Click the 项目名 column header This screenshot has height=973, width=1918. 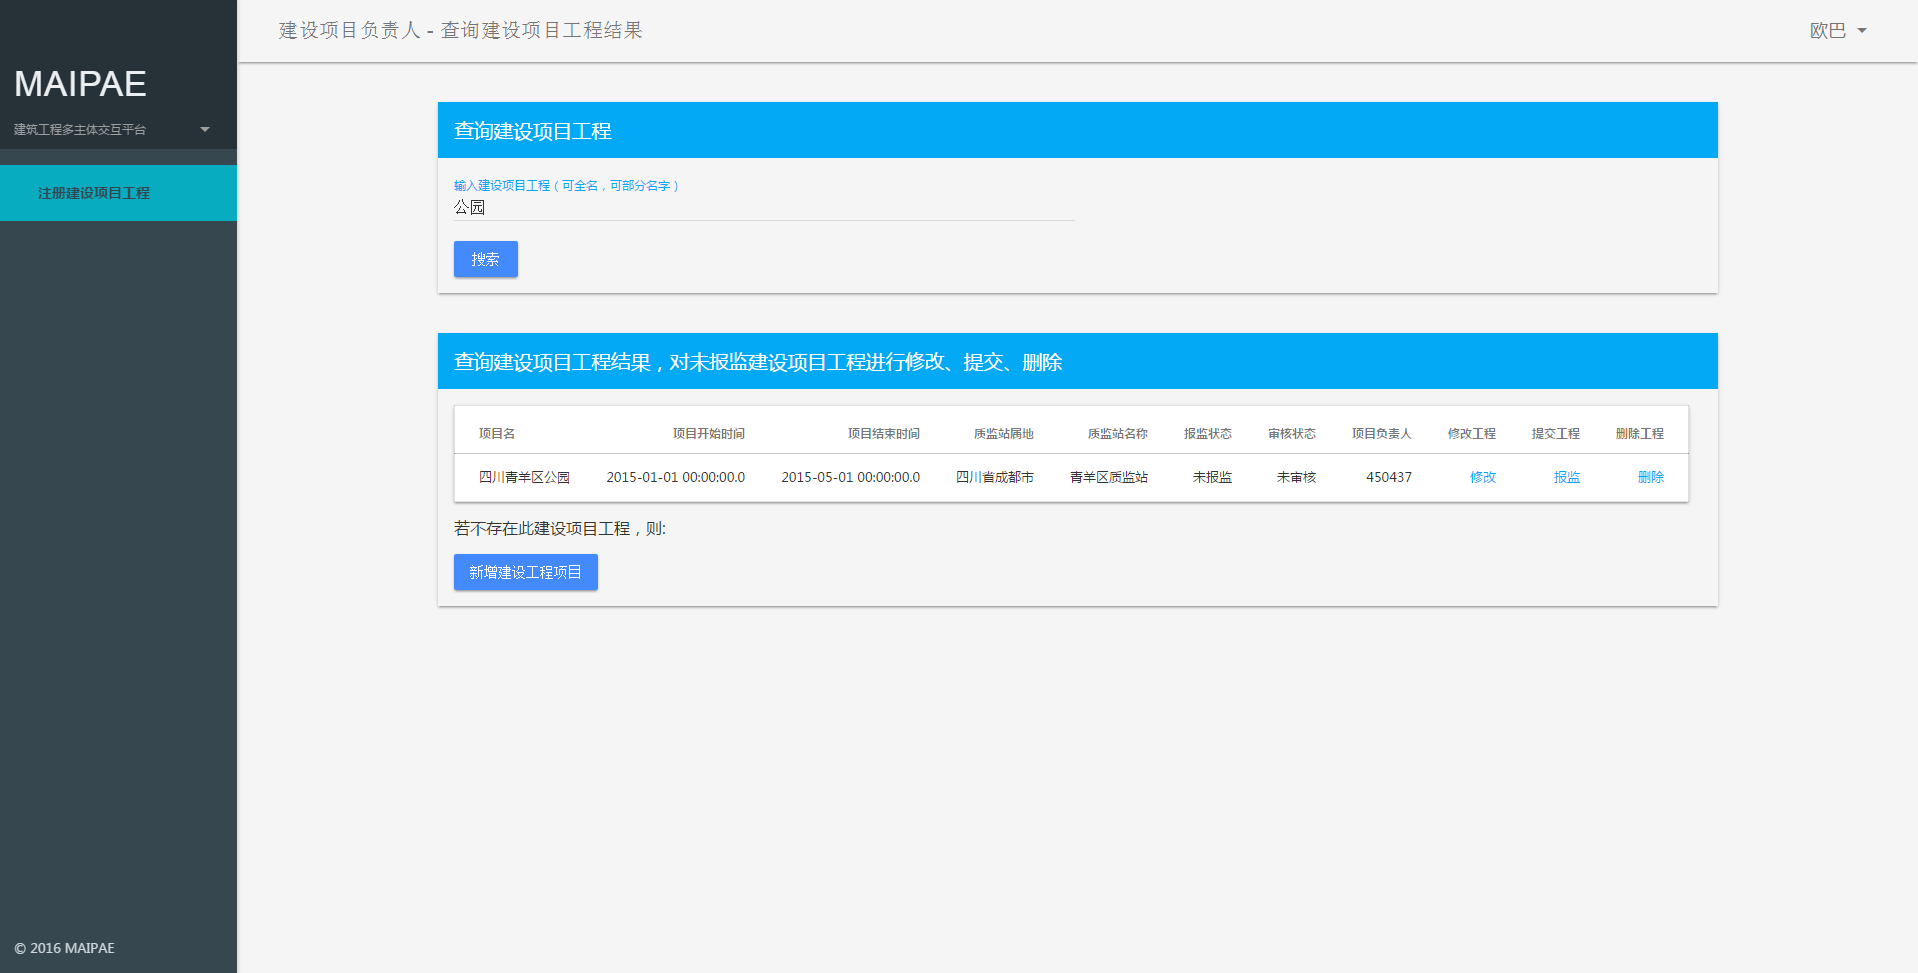coord(497,433)
